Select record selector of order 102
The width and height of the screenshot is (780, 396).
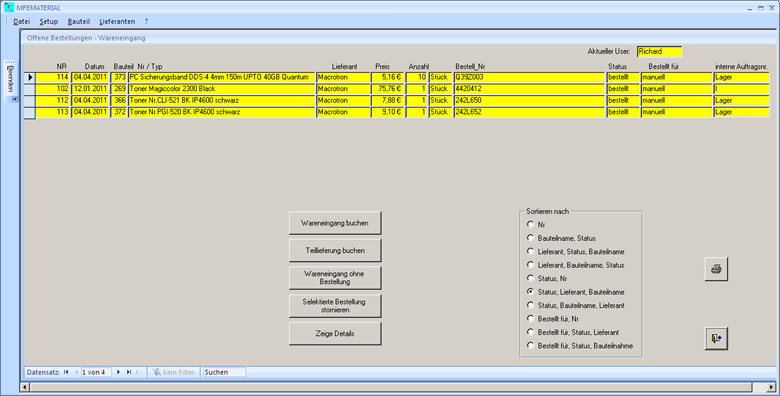[30, 89]
